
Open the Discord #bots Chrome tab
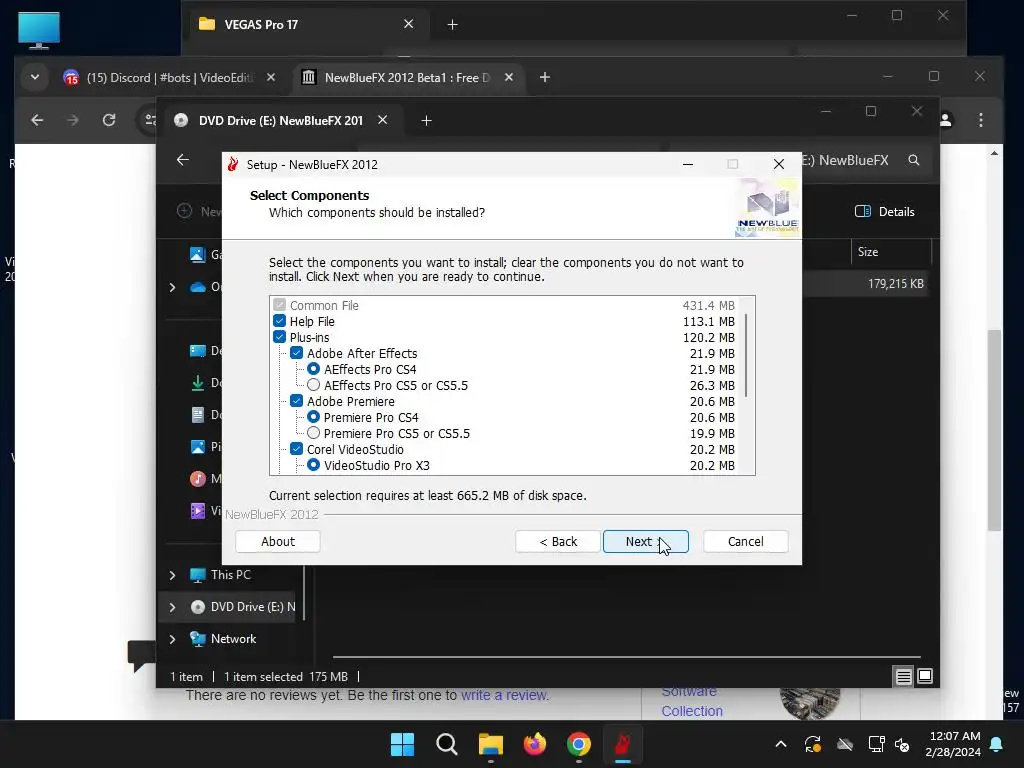point(168,78)
